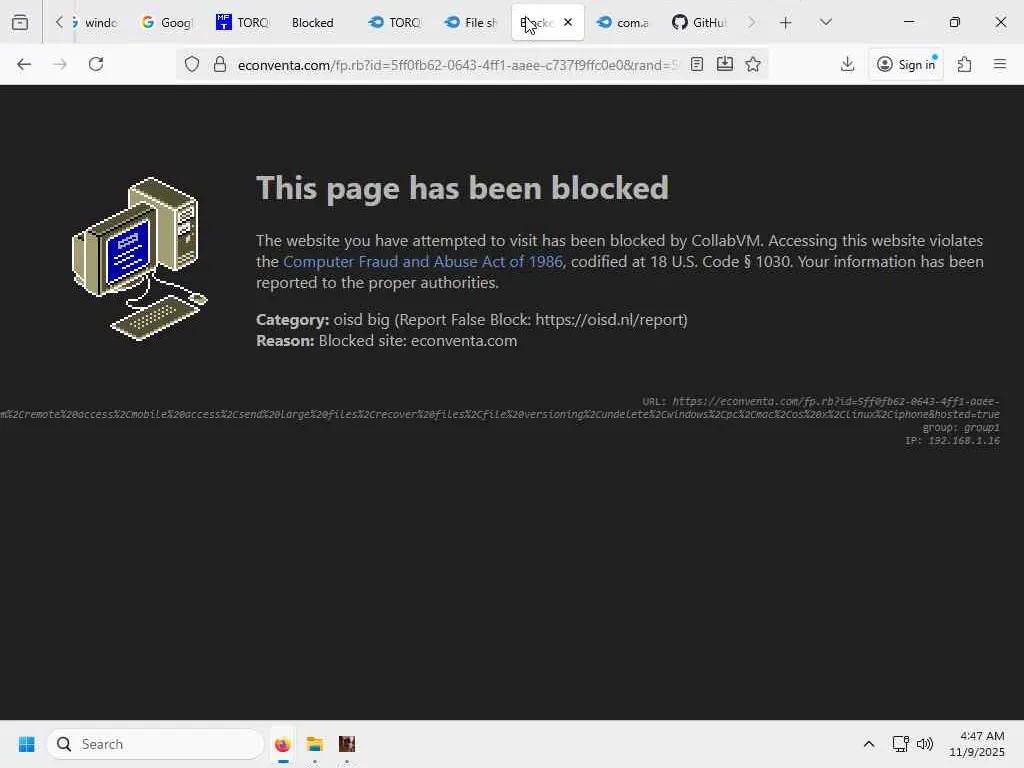Click the econventa.com address bar URL

click(x=457, y=65)
